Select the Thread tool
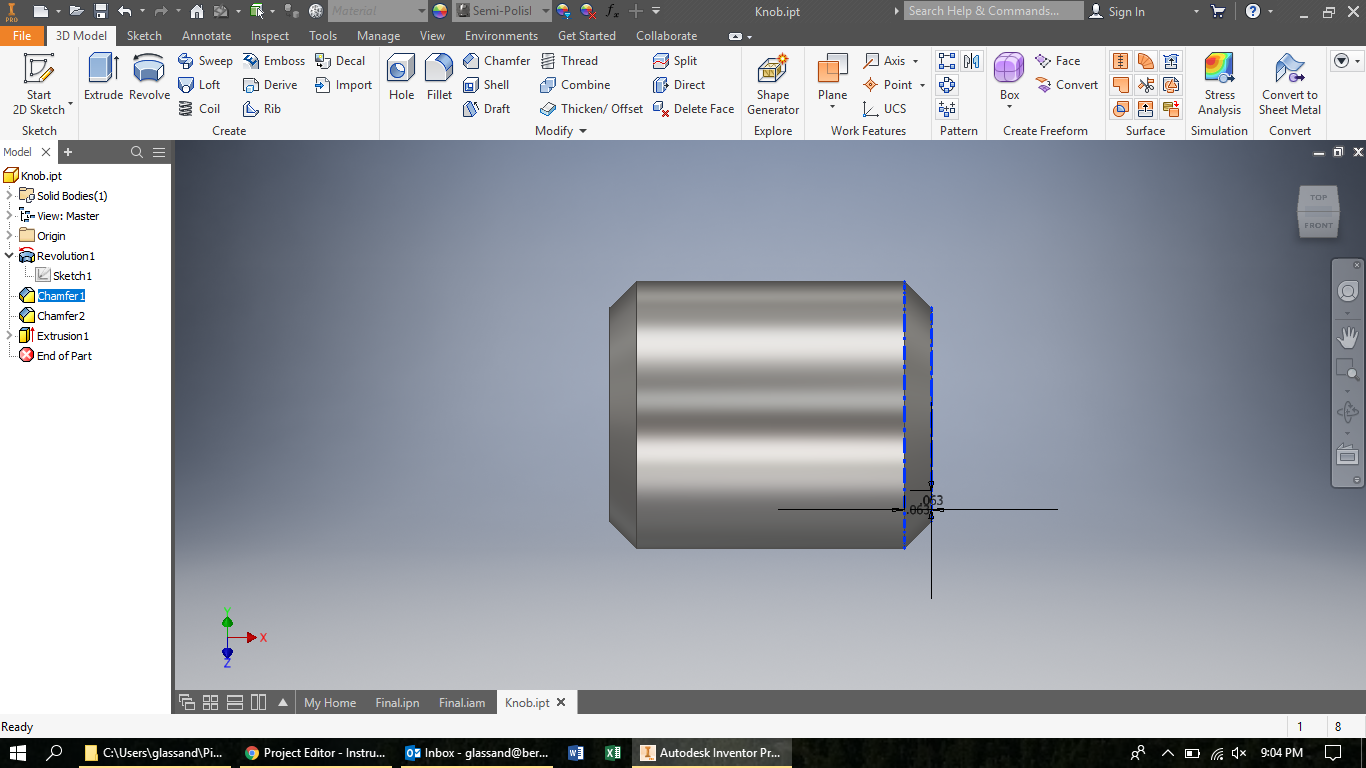The image size is (1366, 768). (x=569, y=61)
